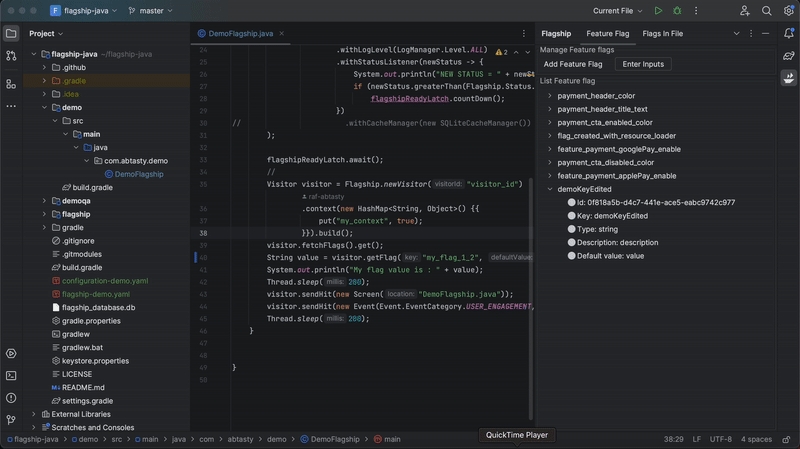The width and height of the screenshot is (800, 449).
Task: Open the master branch dropdown
Action: [x=150, y=10]
